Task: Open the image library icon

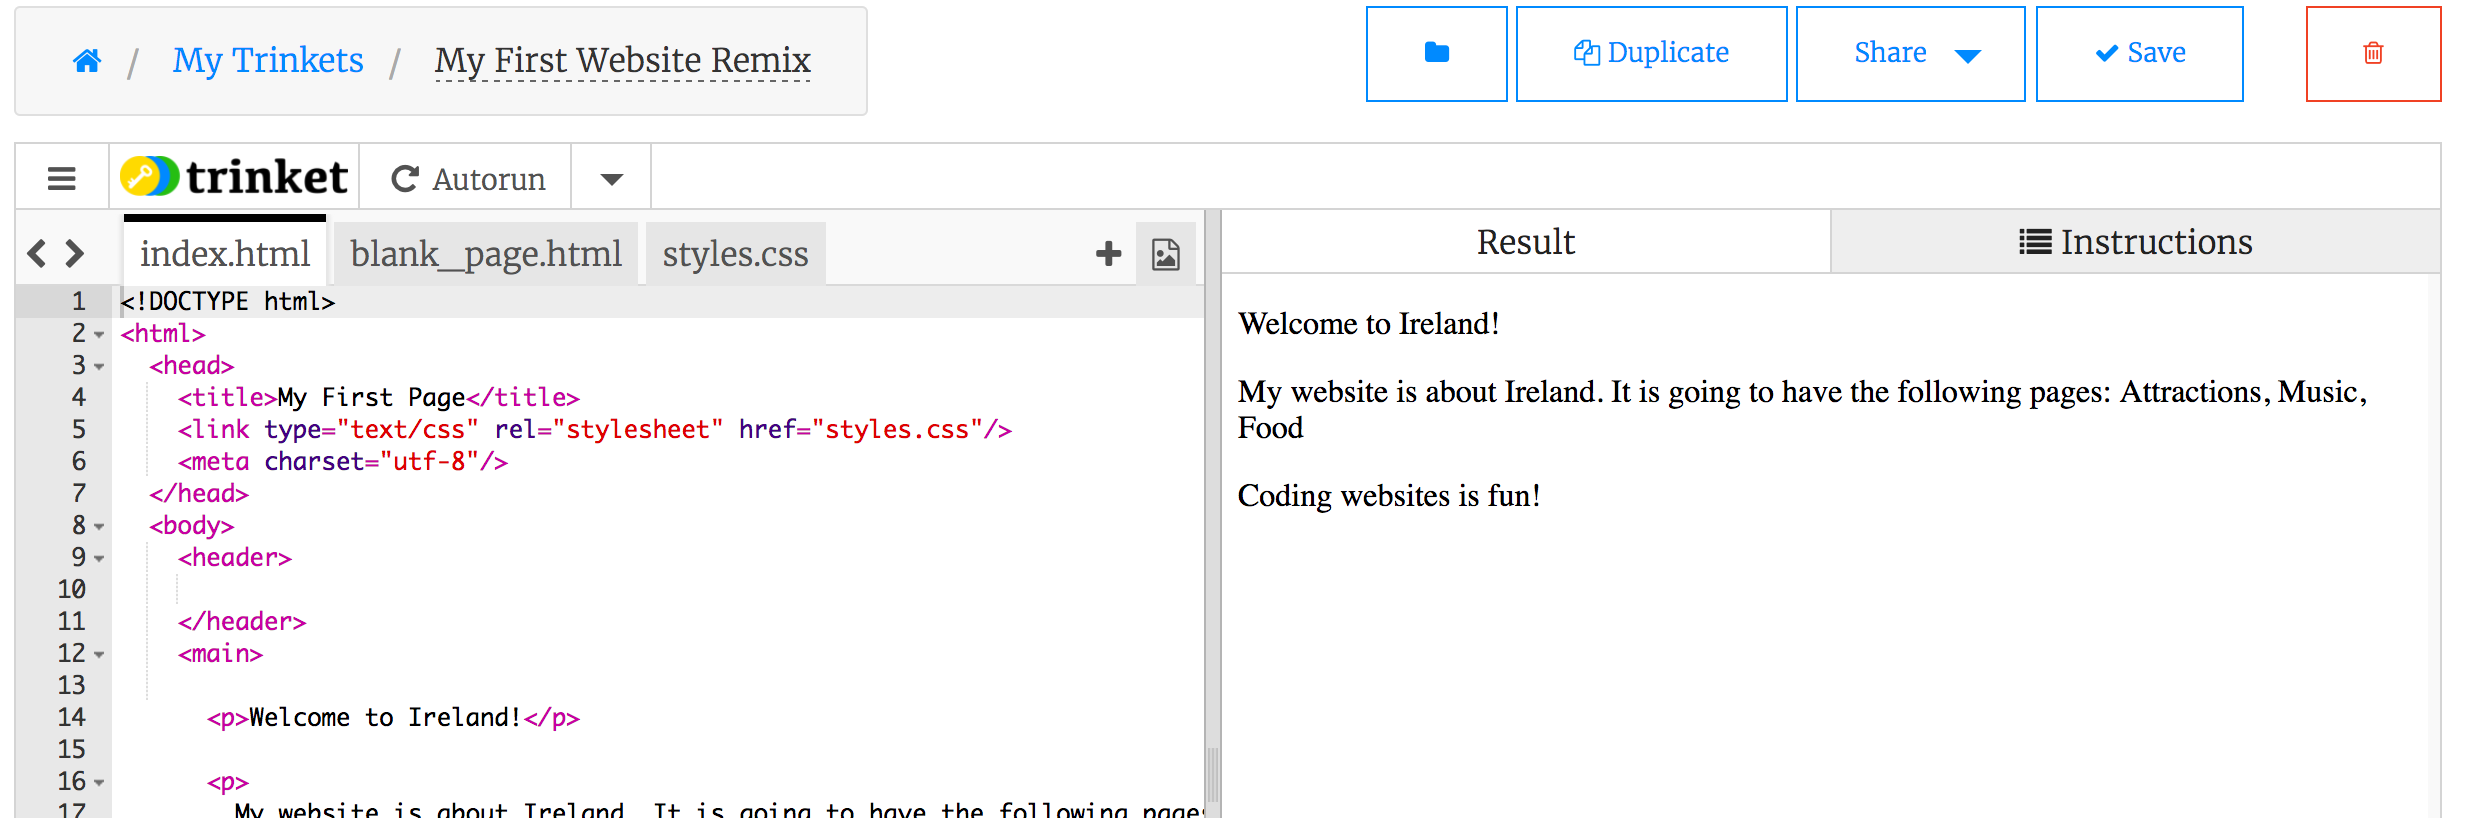Action: 1165,254
